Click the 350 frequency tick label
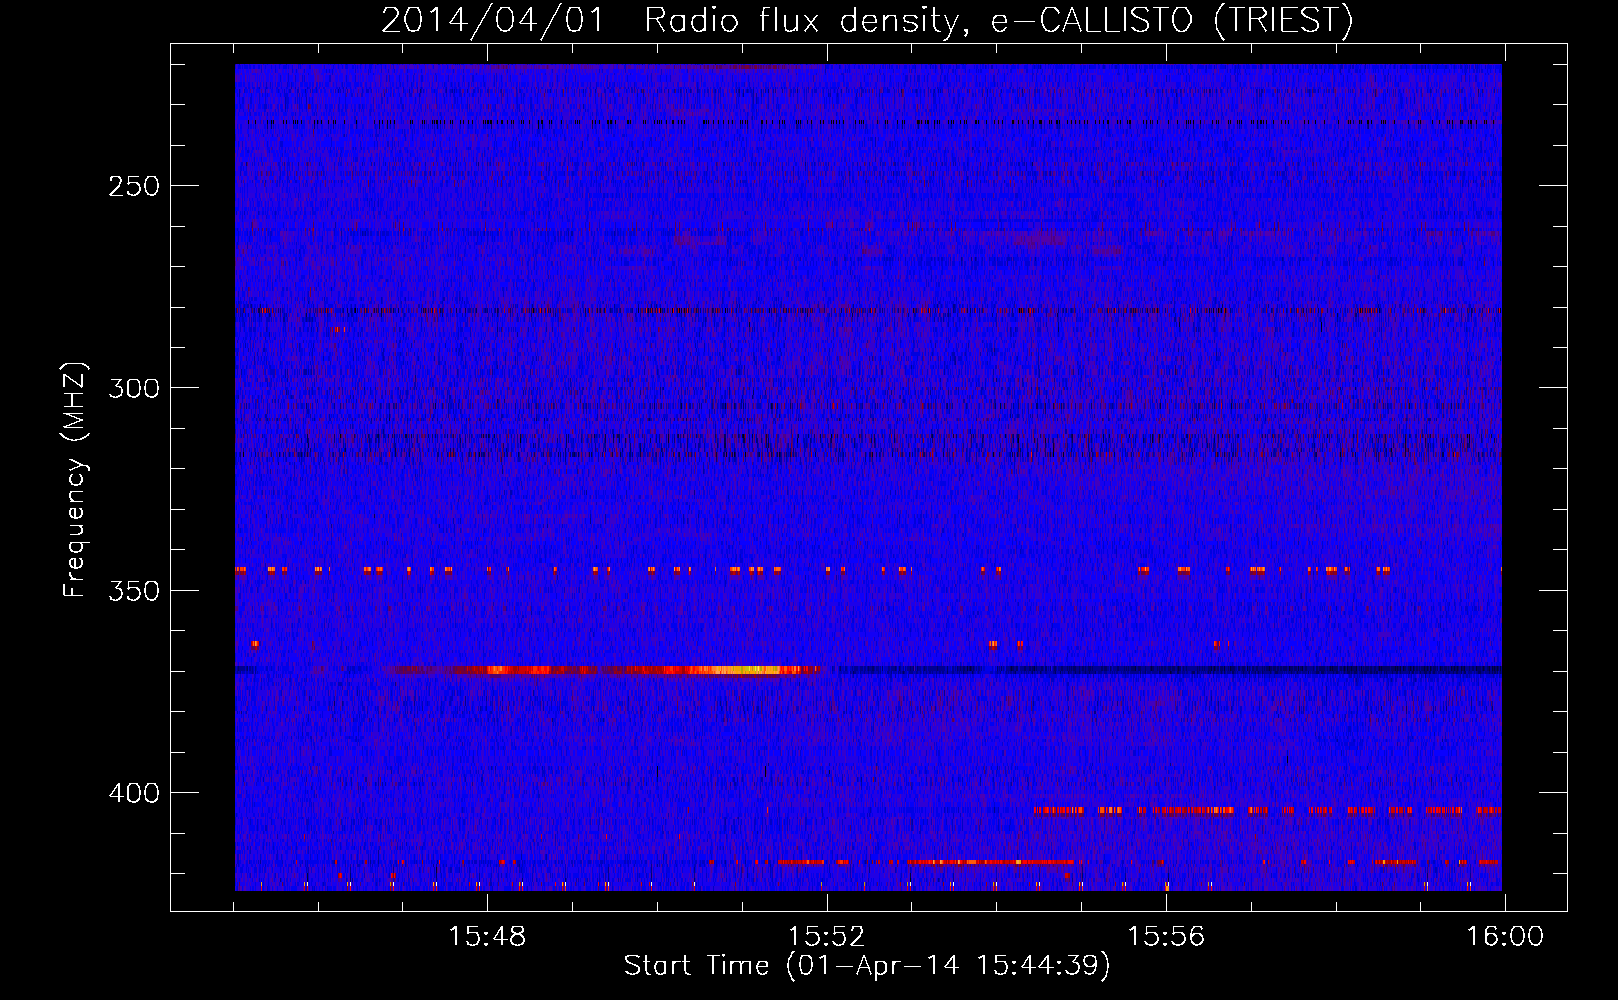1618x1000 pixels. tap(134, 590)
